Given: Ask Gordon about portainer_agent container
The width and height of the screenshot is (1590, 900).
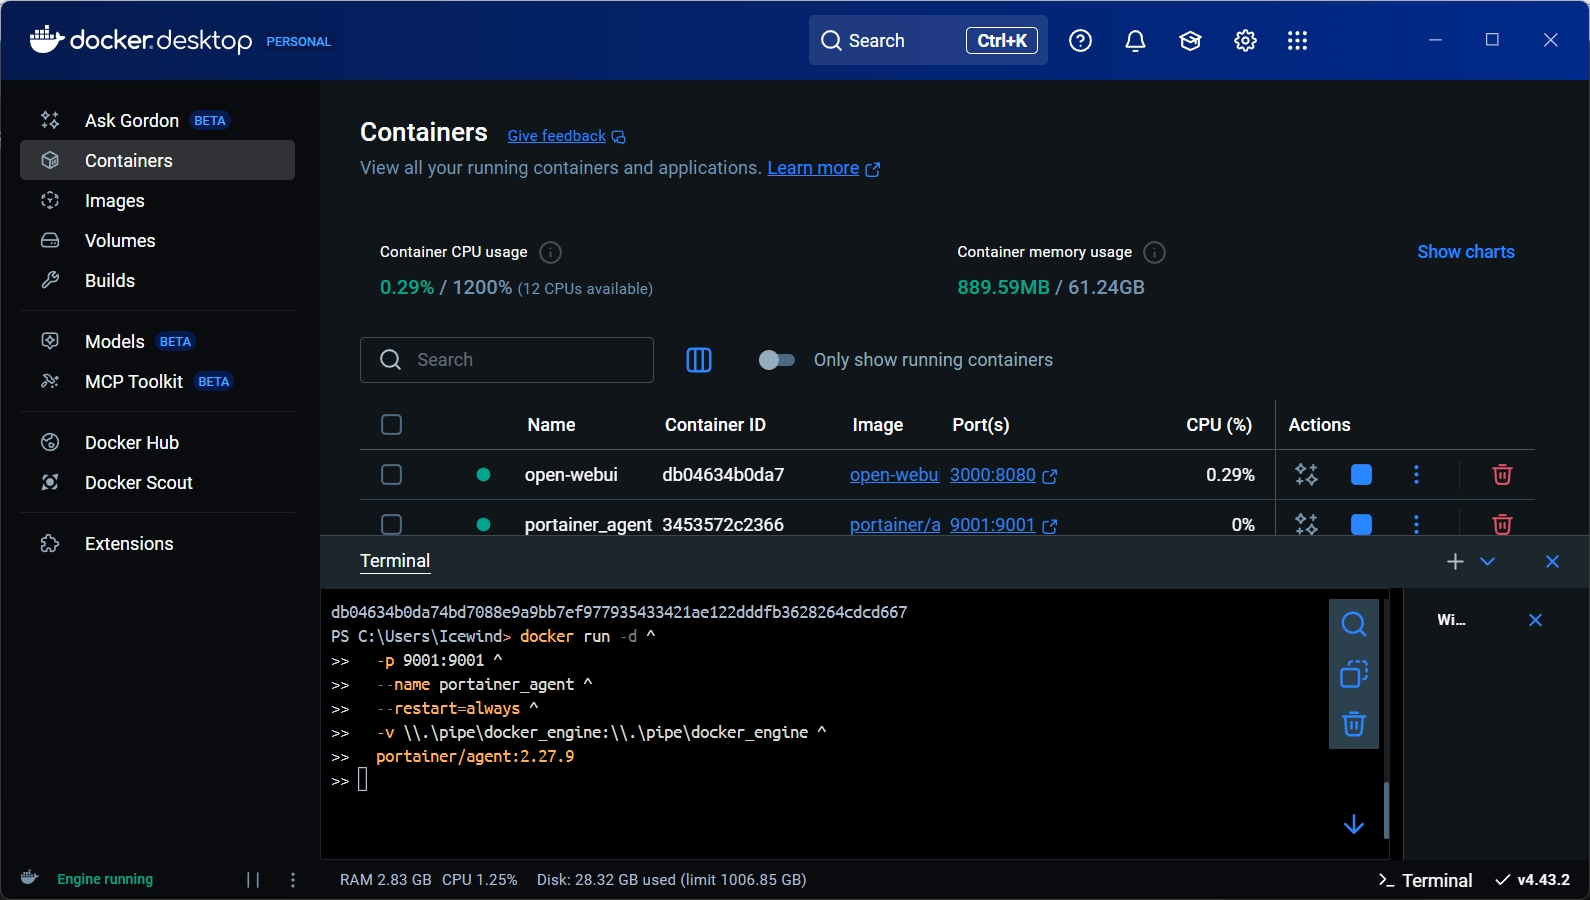Looking at the screenshot, I should tap(1306, 524).
